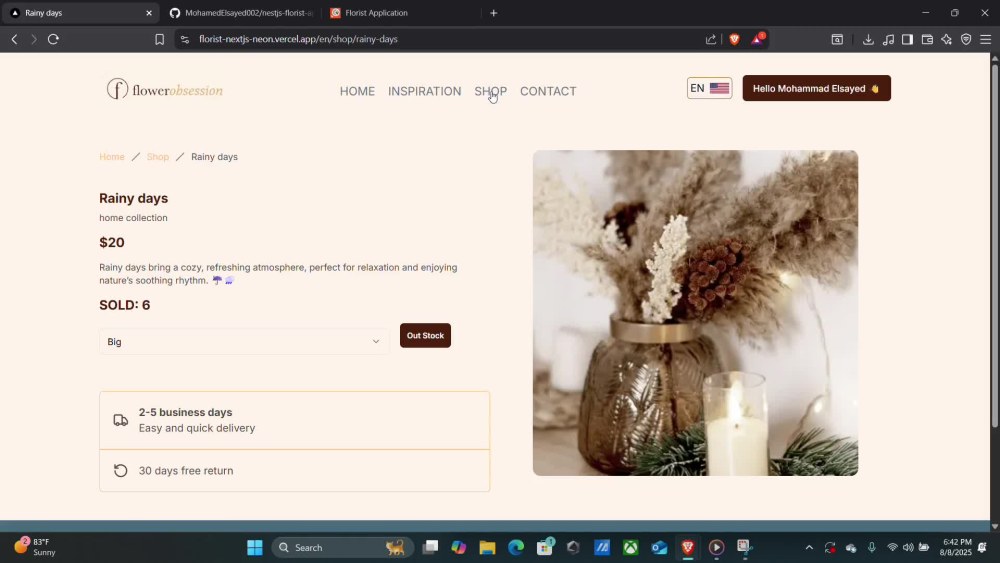Bookmark this page with the bookmark icon

click(x=159, y=40)
